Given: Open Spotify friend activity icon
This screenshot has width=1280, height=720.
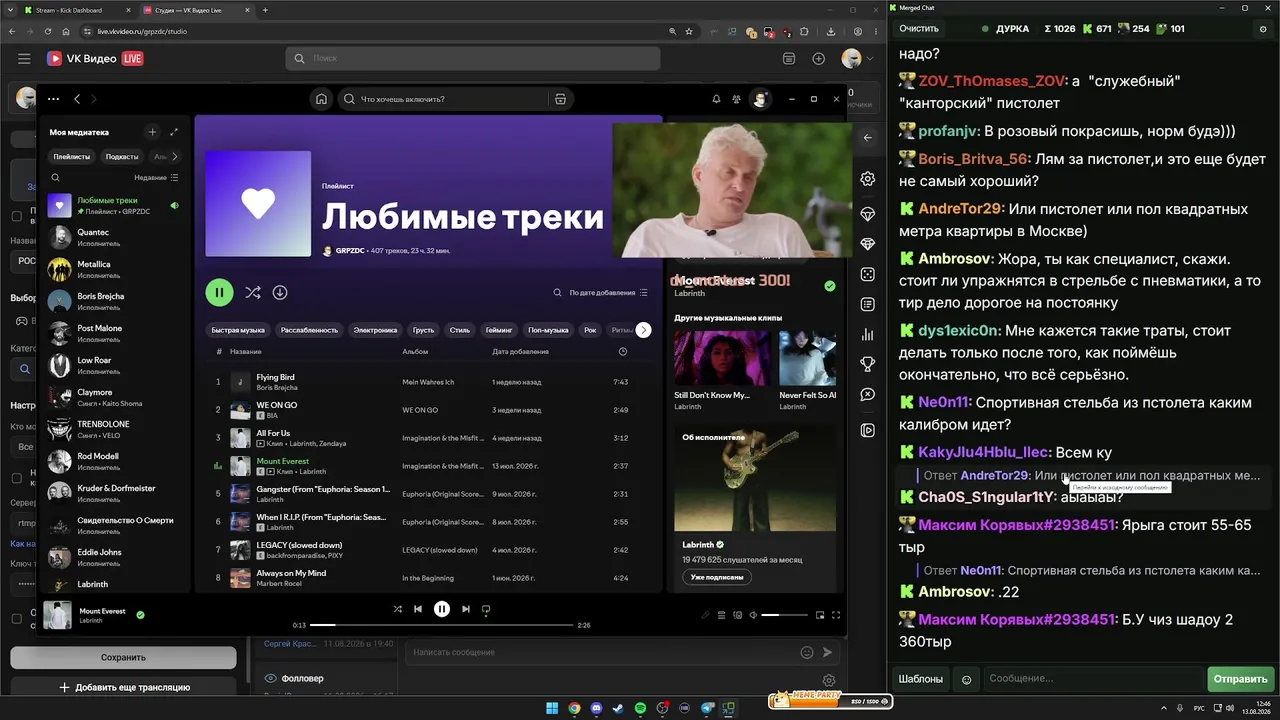Looking at the screenshot, I should pos(737,99).
